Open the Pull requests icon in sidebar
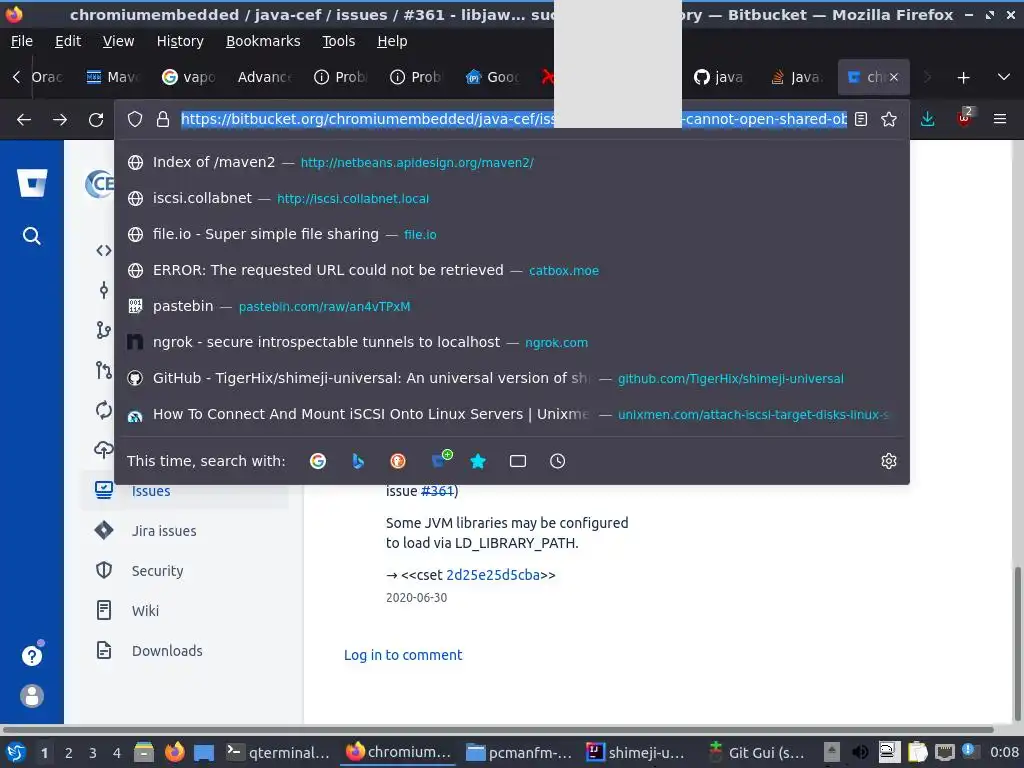This screenshot has width=1024, height=768. 103,370
